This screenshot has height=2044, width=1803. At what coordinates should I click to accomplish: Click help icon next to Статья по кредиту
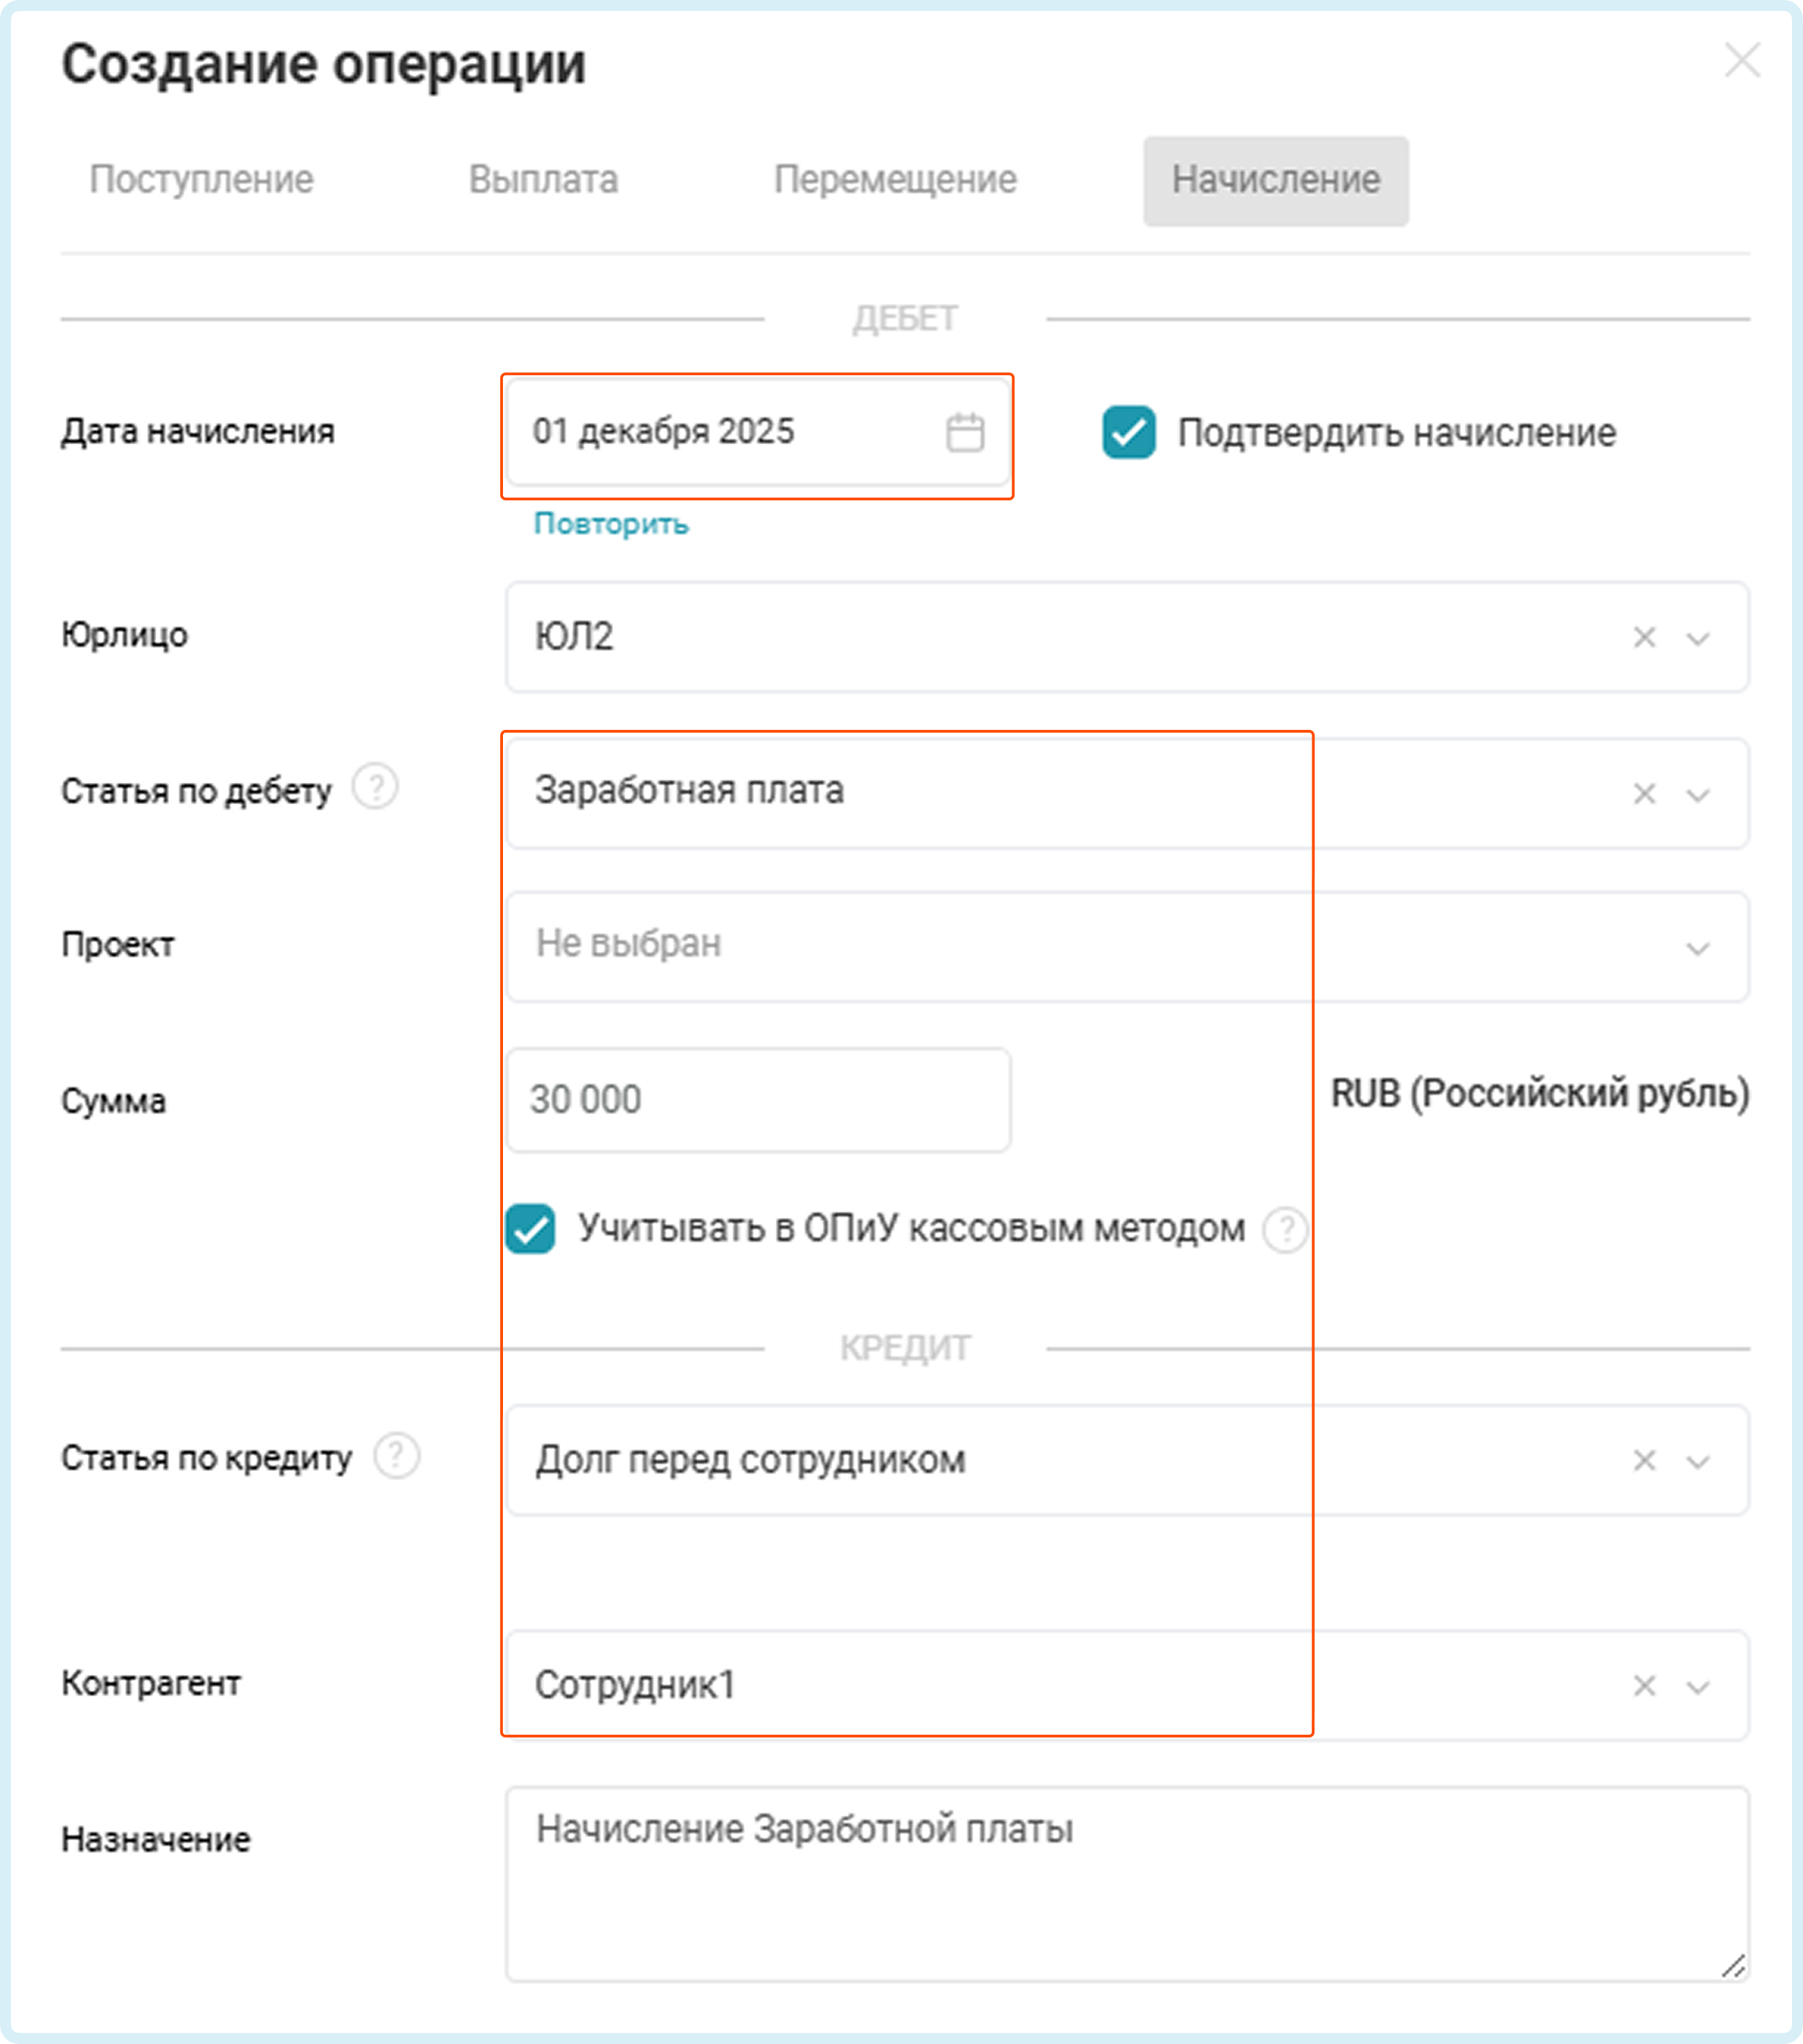click(x=396, y=1456)
